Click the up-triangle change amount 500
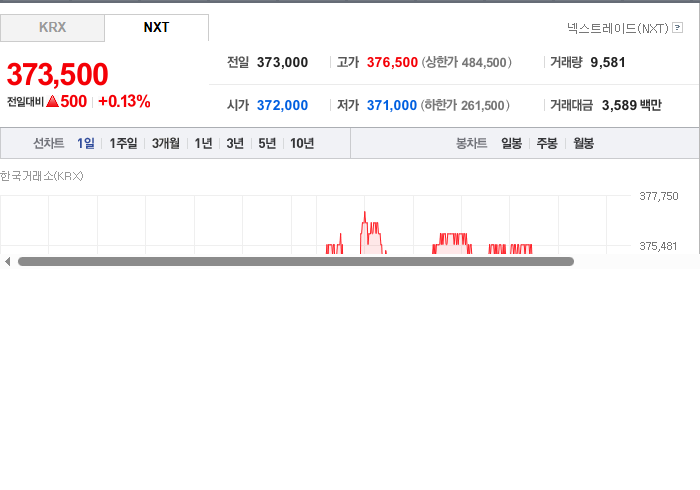 [67, 101]
